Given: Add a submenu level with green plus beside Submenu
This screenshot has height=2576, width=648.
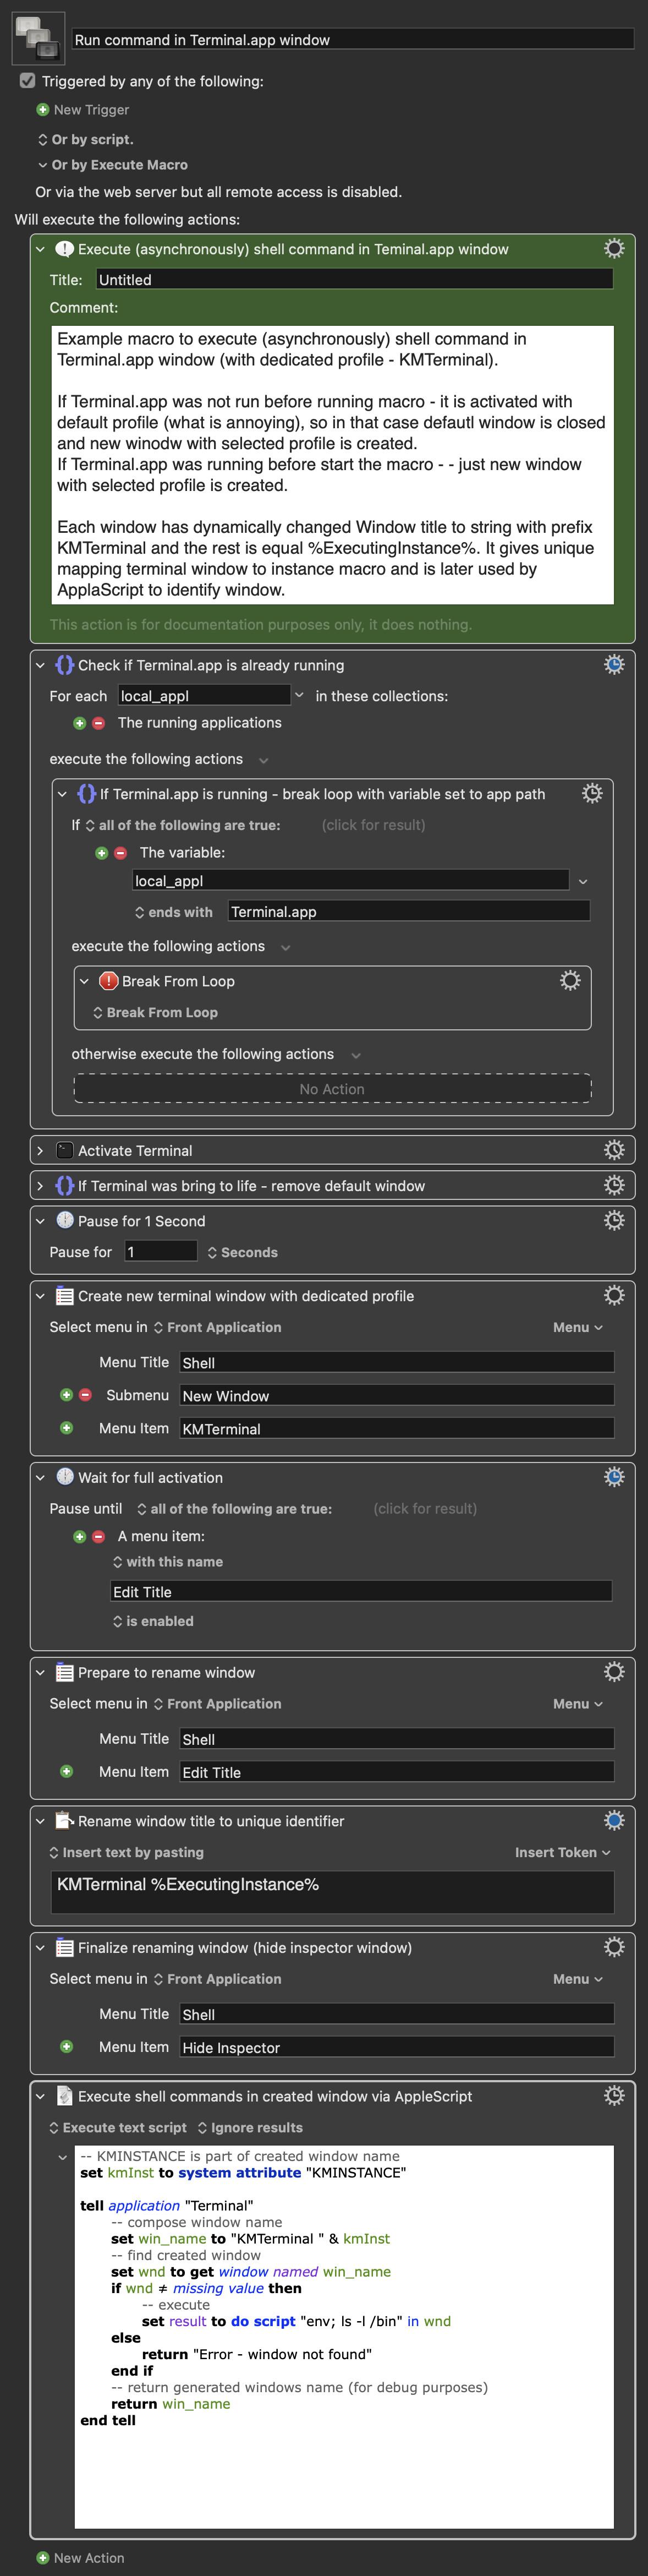Looking at the screenshot, I should point(66,1395).
